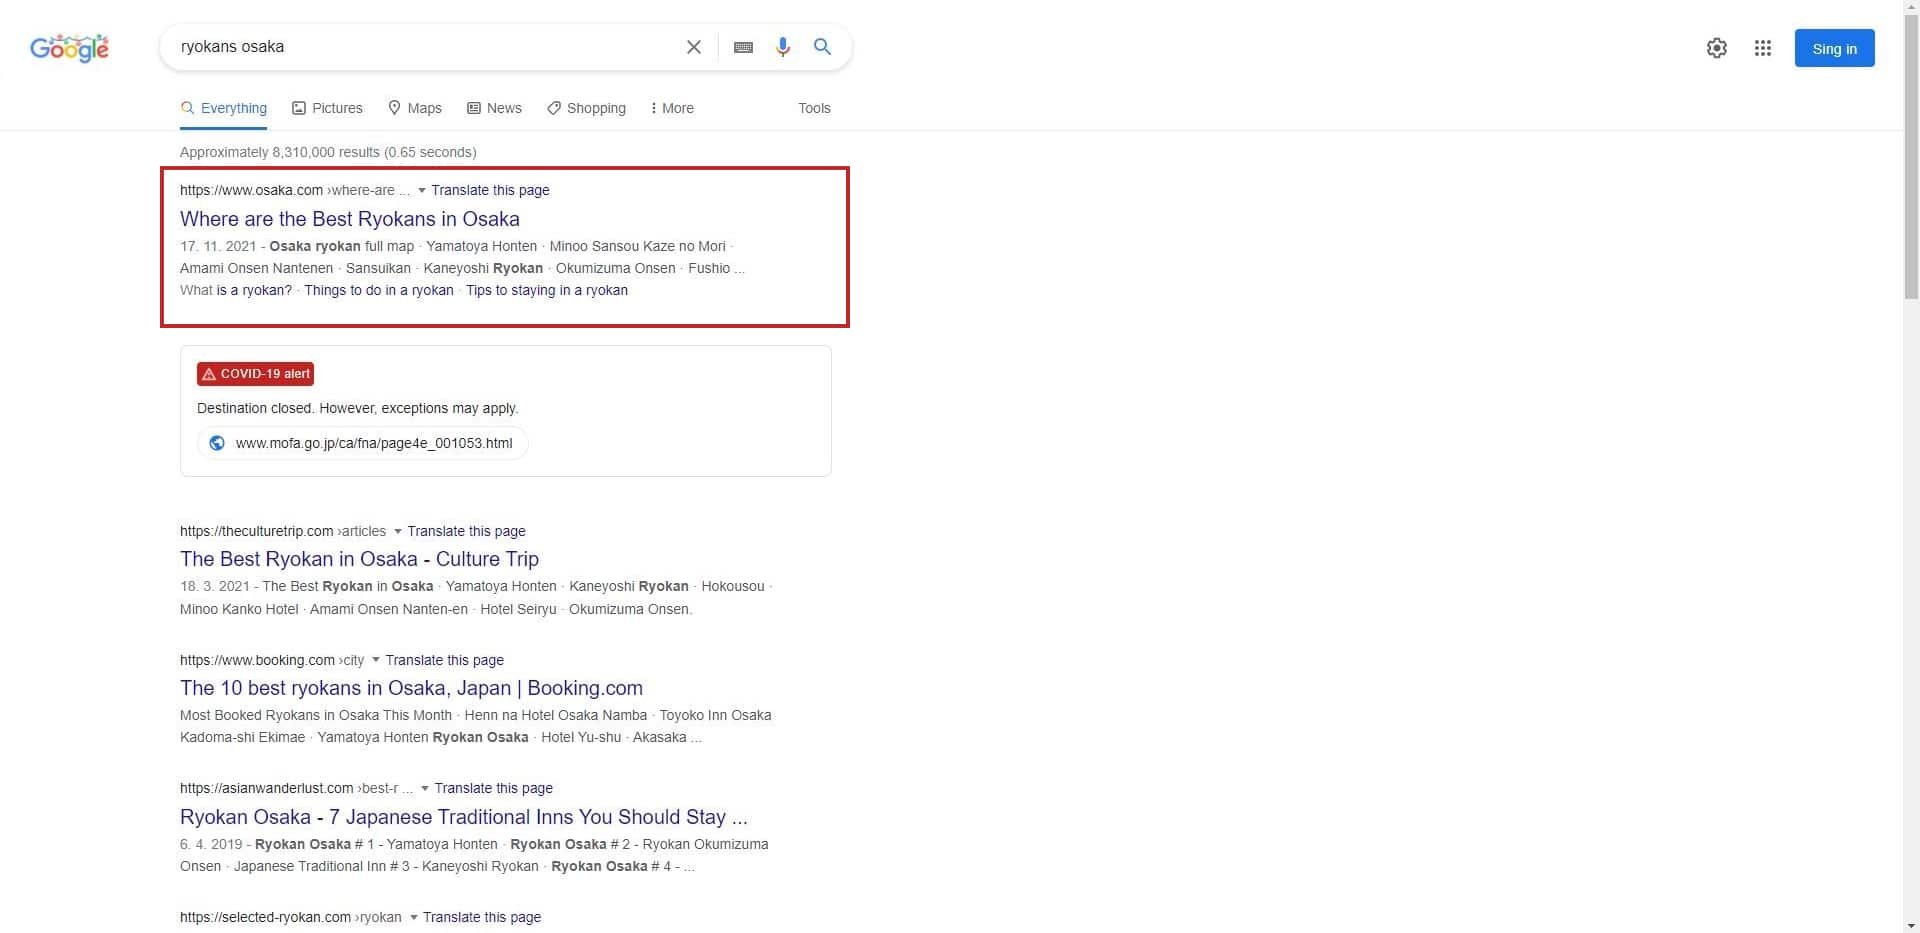The image size is (1920, 933).
Task: Click the https://theculturetrip.com URL text
Action: pyautogui.click(x=256, y=531)
